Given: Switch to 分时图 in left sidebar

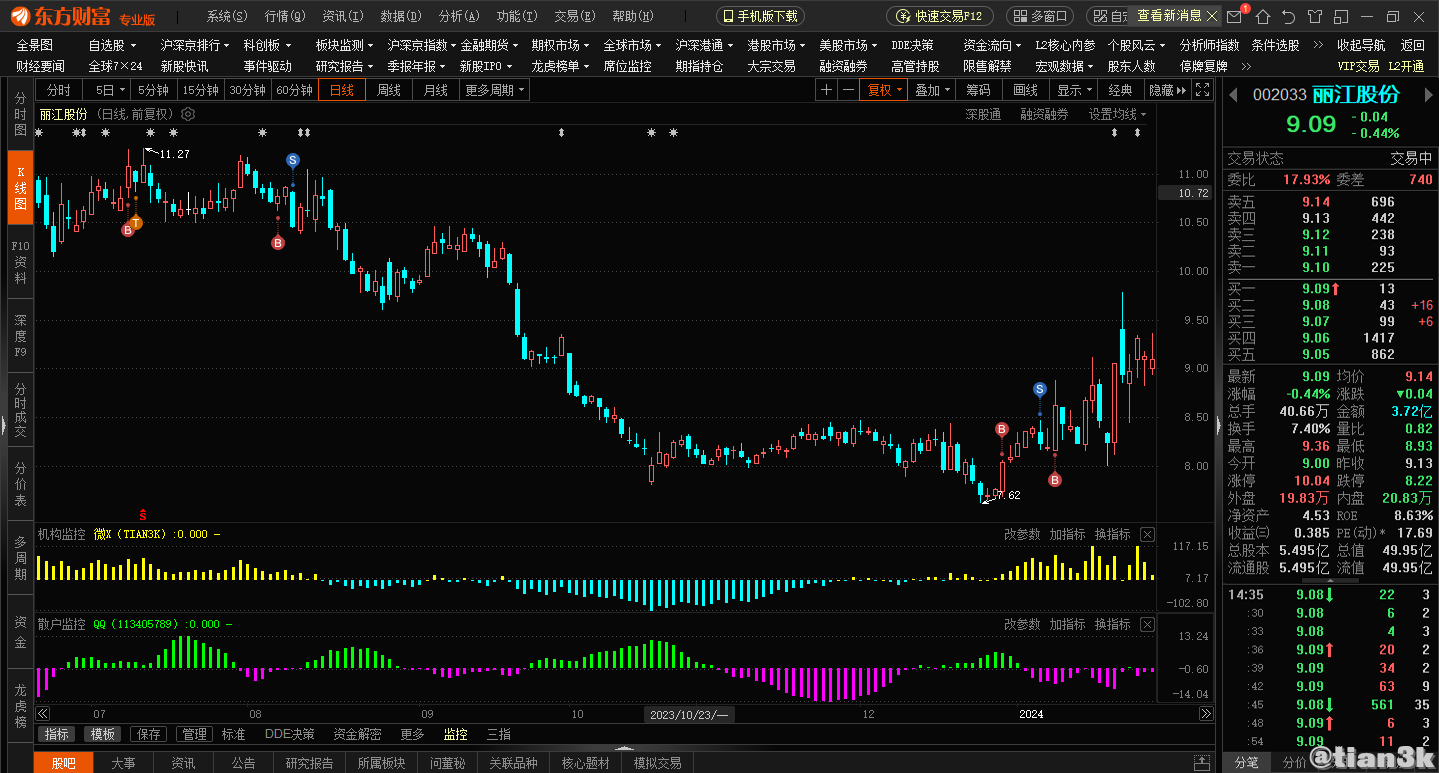Looking at the screenshot, I should pyautogui.click(x=20, y=116).
